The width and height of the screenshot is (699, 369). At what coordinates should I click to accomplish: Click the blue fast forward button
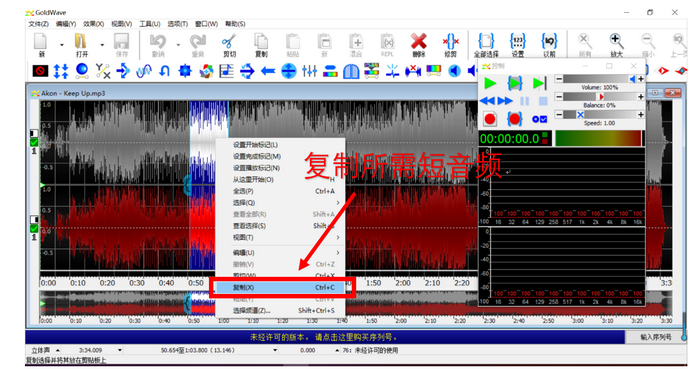coord(505,101)
